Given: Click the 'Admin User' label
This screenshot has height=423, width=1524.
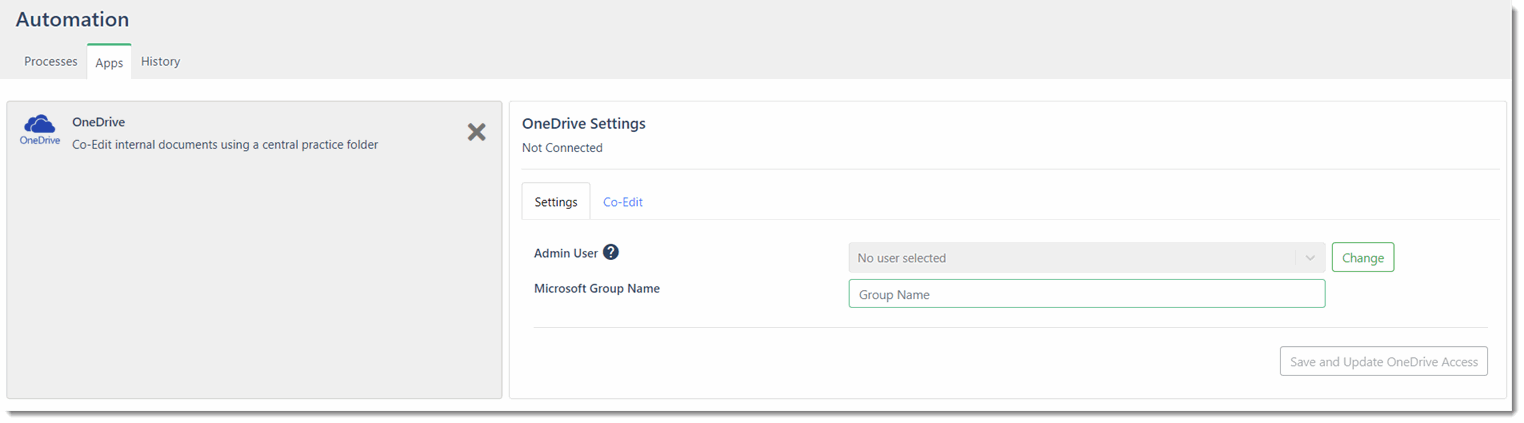Looking at the screenshot, I should point(566,253).
